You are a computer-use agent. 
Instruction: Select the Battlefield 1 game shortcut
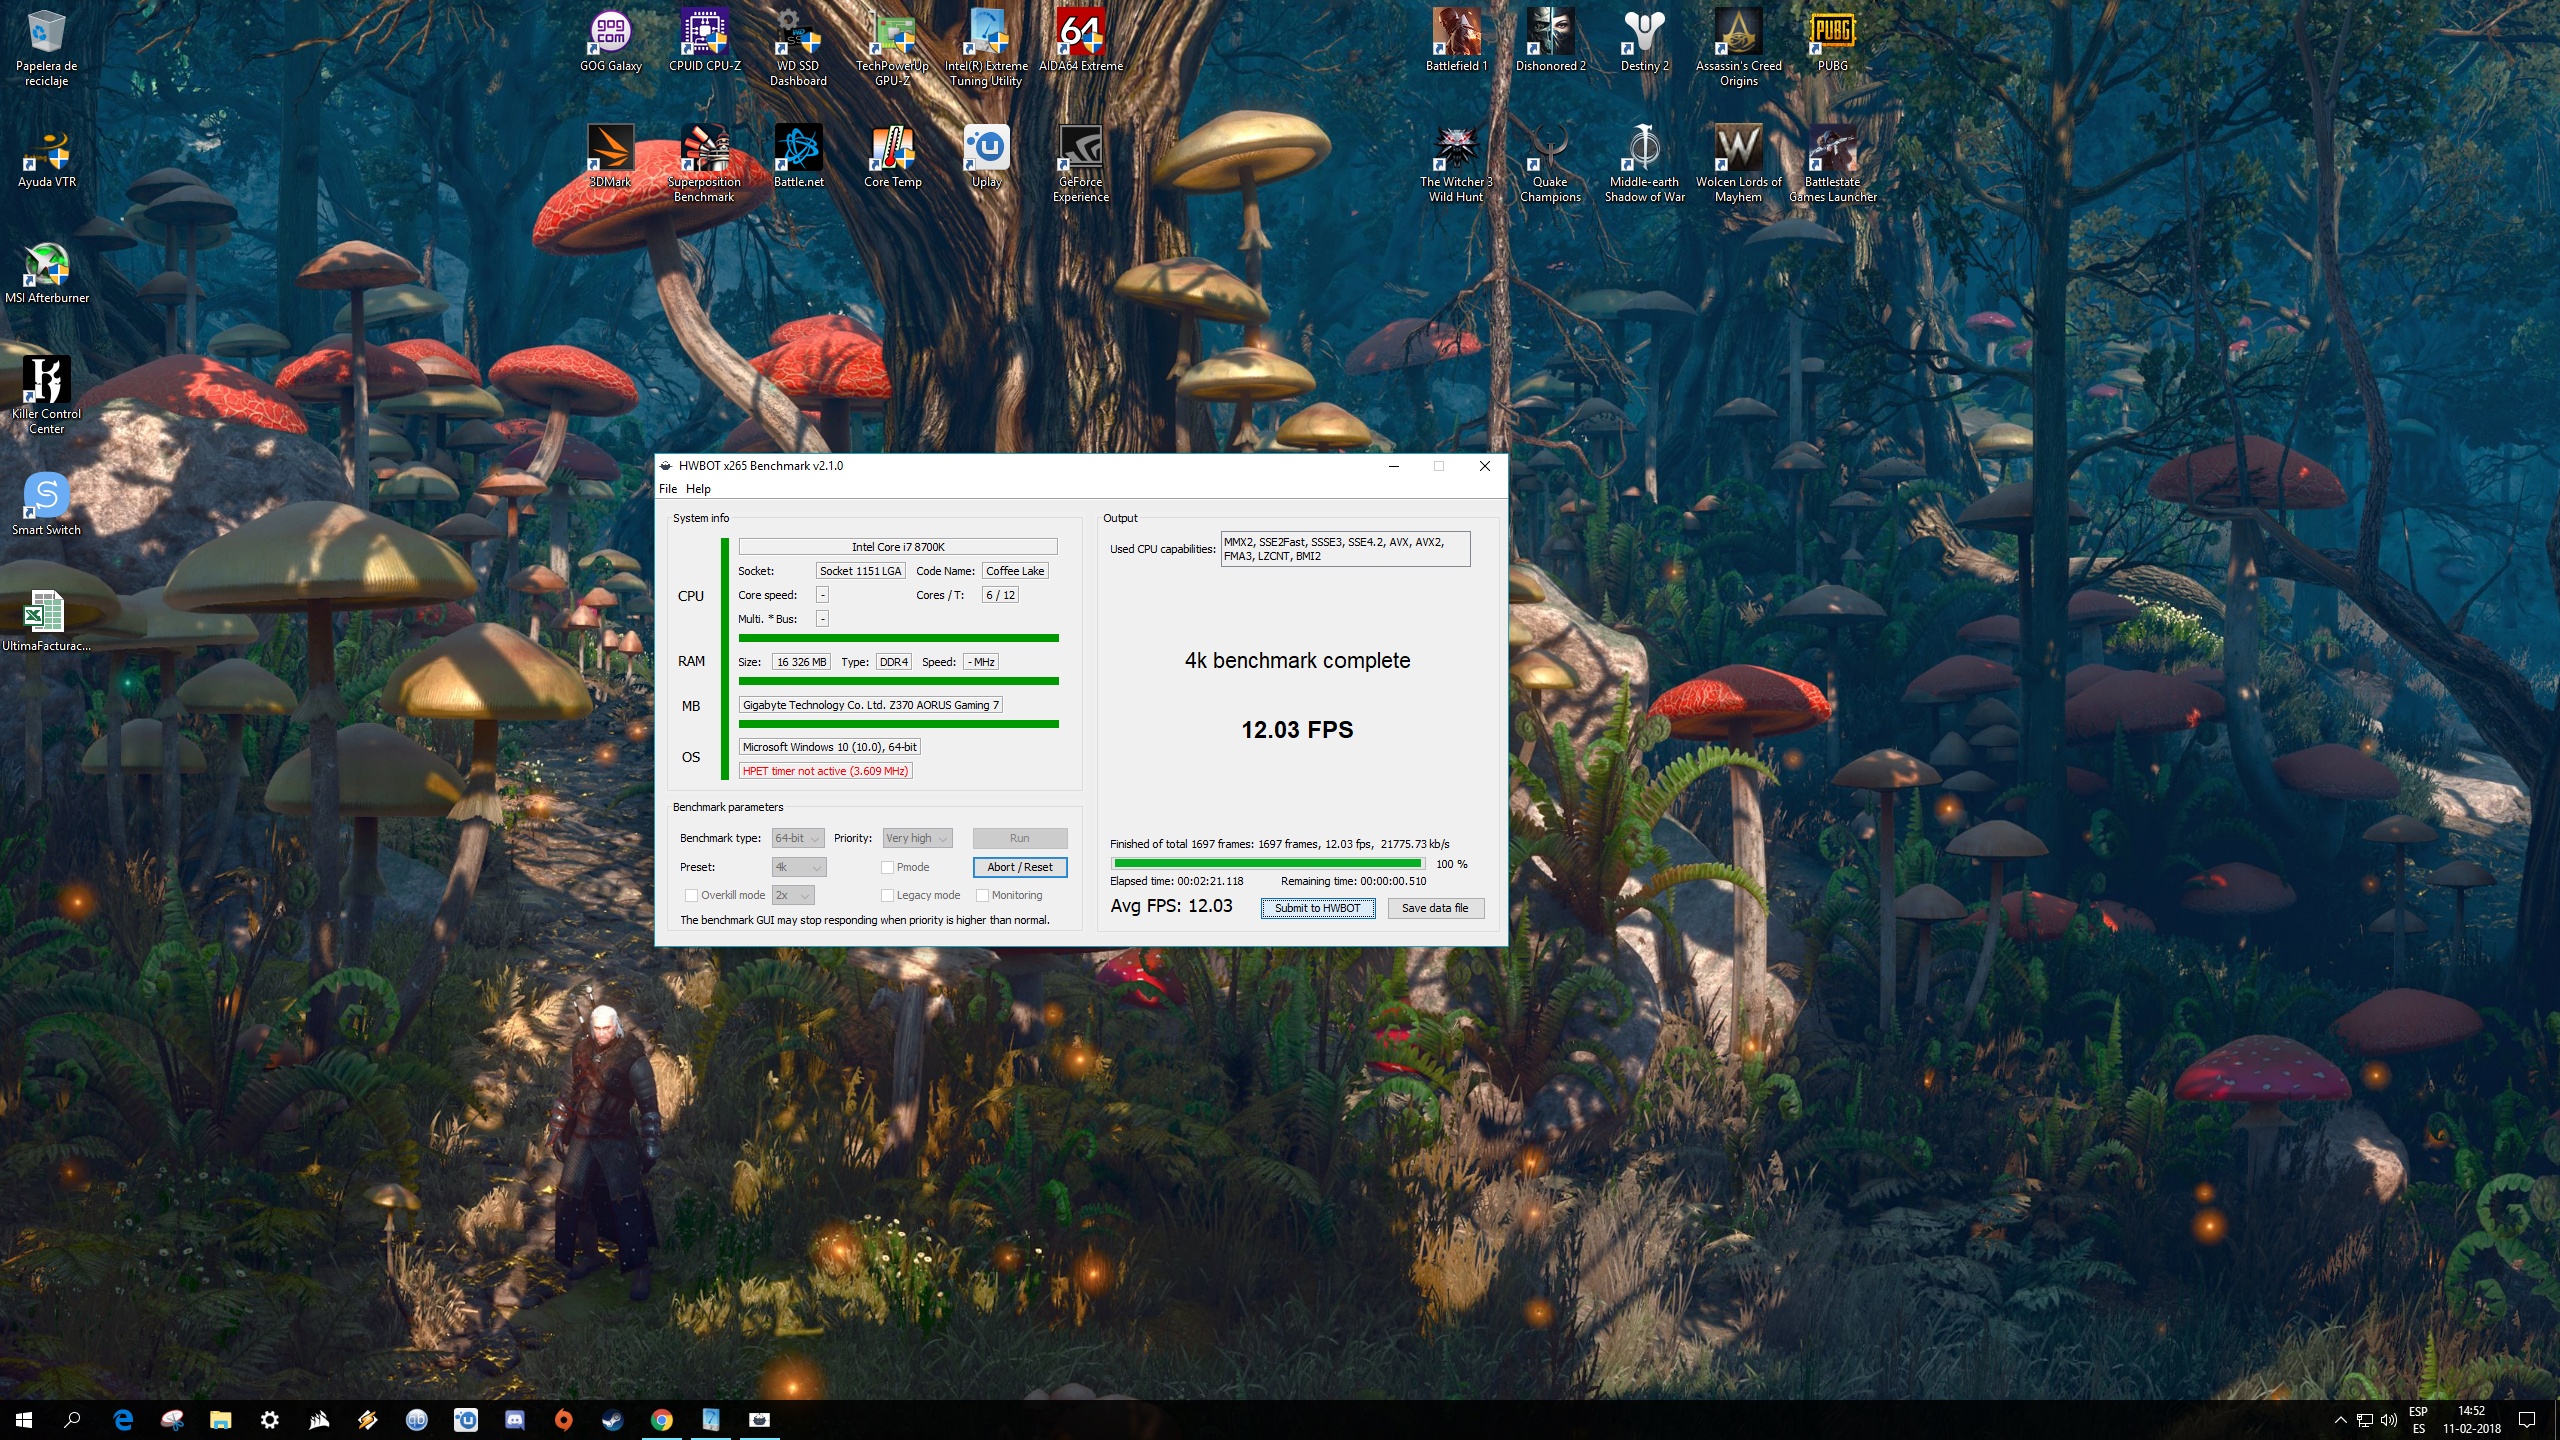click(1456, 41)
